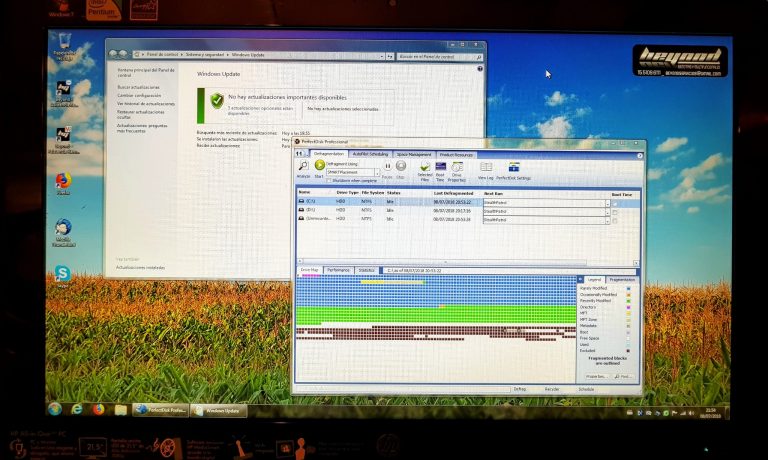Switch to the Space Management tab
The width and height of the screenshot is (768, 460).
[414, 154]
